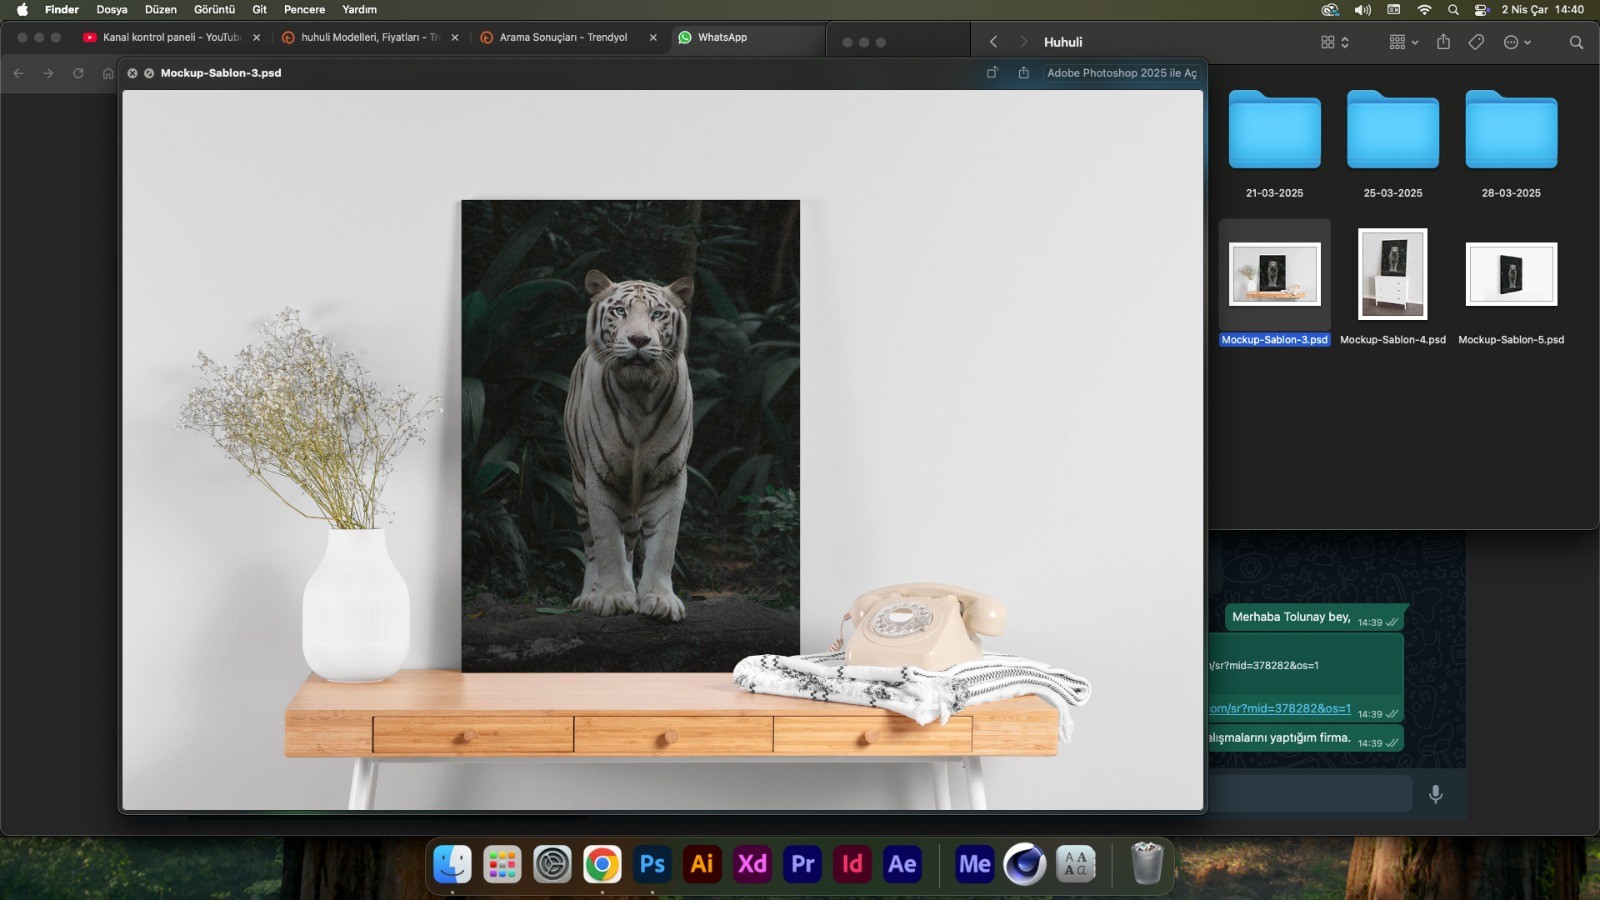The image size is (1600, 900).
Task: Click Chrome's forward arrow
Action: click(48, 73)
